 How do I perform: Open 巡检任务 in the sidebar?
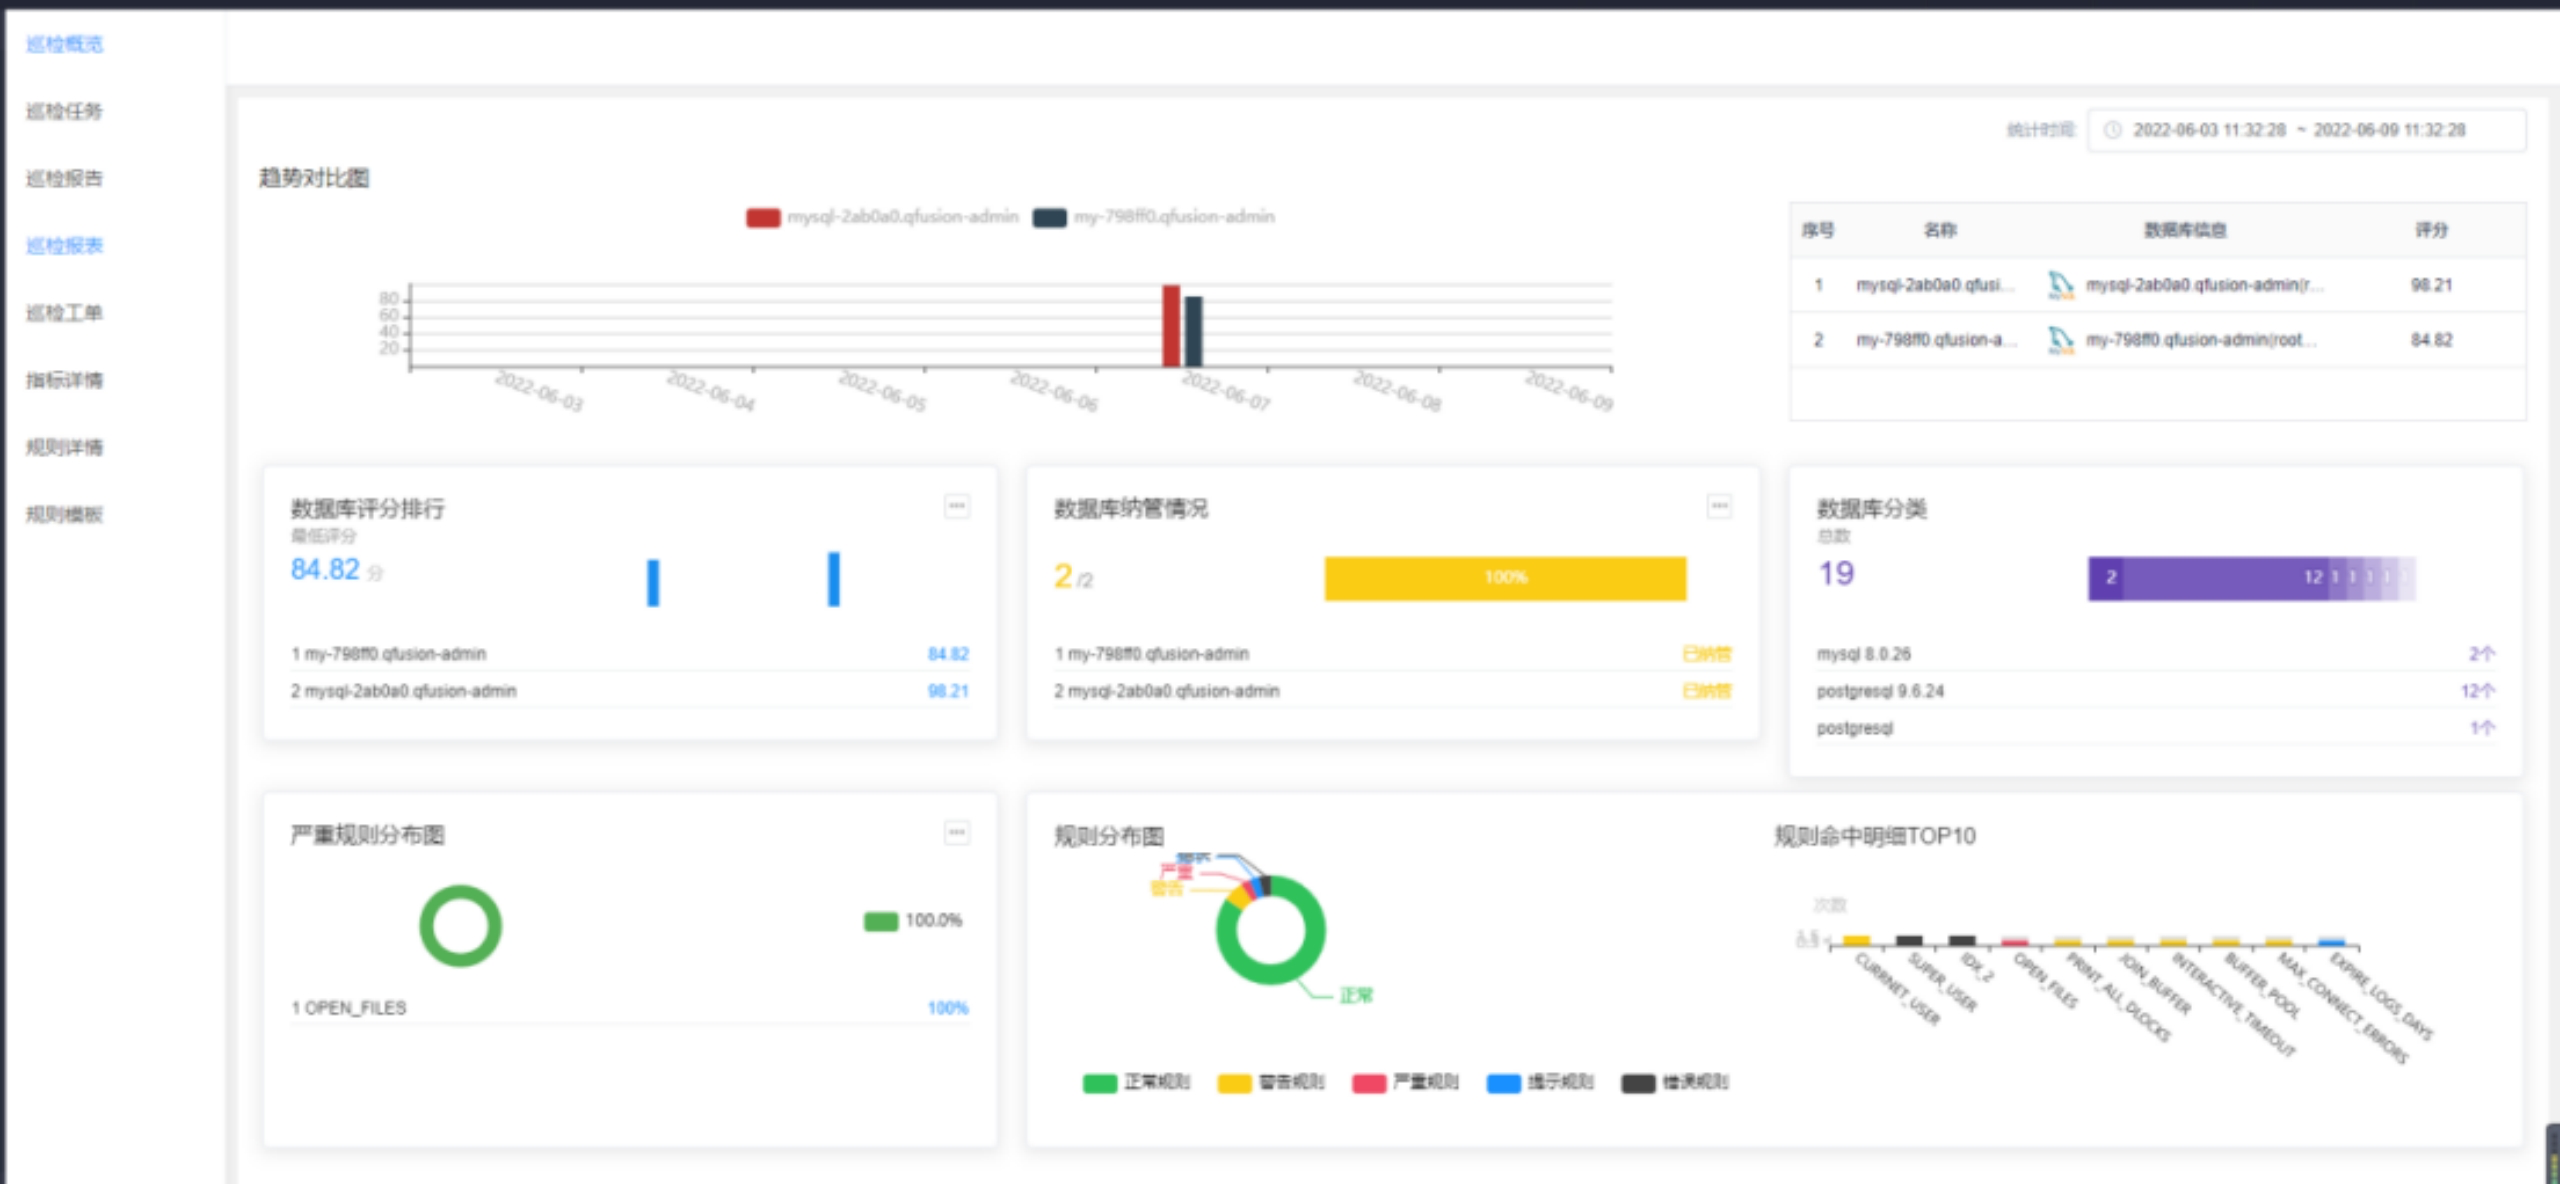(x=64, y=111)
